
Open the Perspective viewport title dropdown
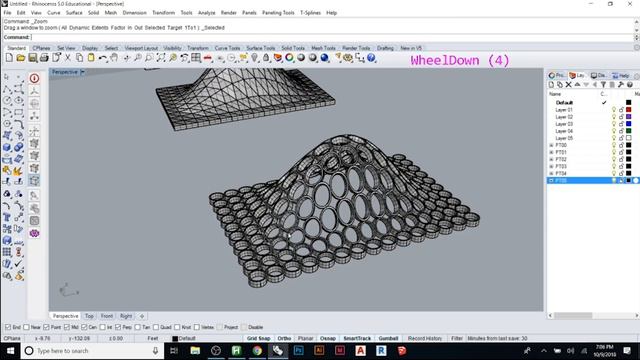pos(82,72)
